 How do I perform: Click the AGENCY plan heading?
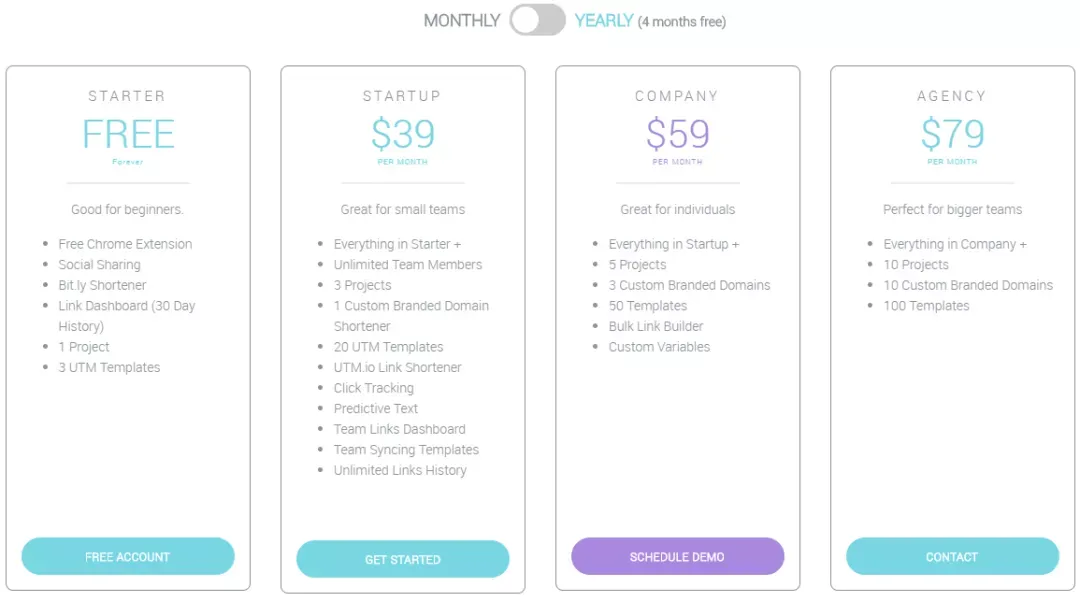(952, 96)
